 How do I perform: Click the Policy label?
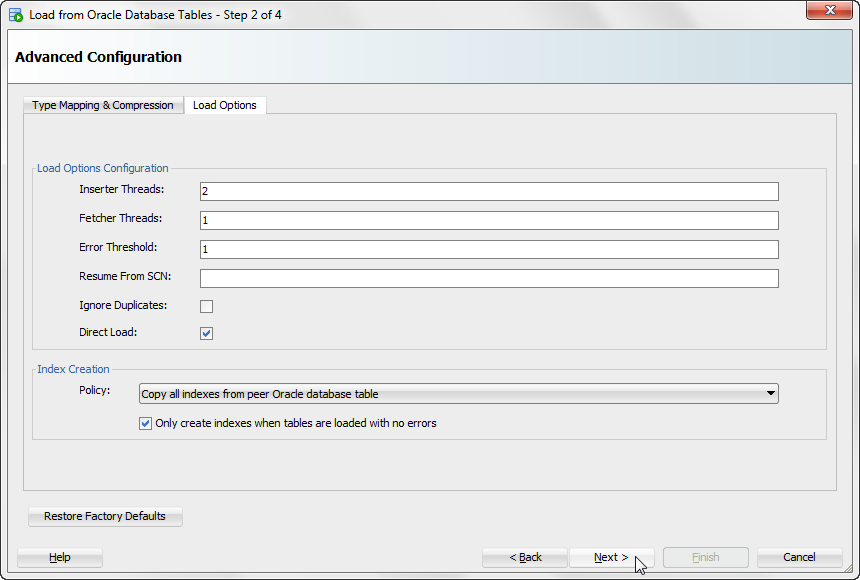[94, 391]
